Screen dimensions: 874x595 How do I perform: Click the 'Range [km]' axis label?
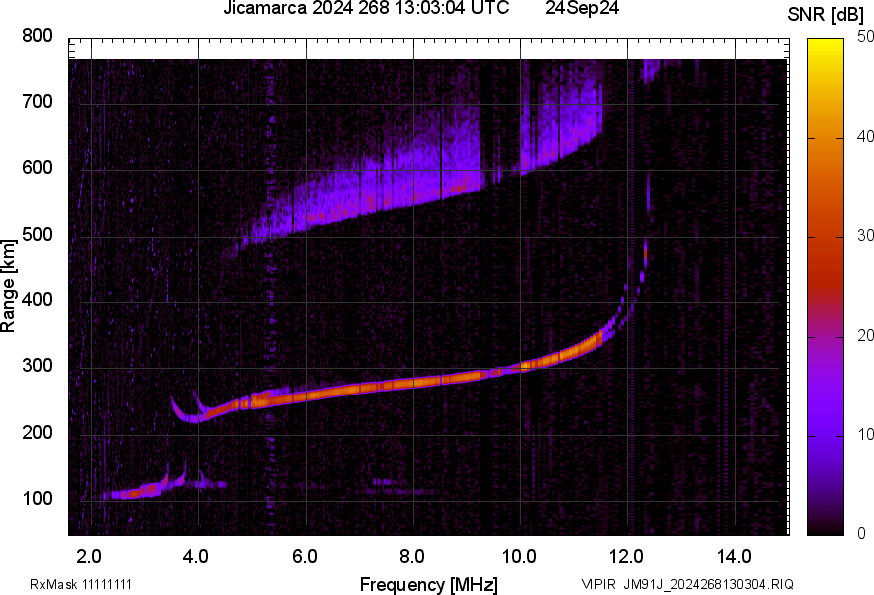click(8, 287)
